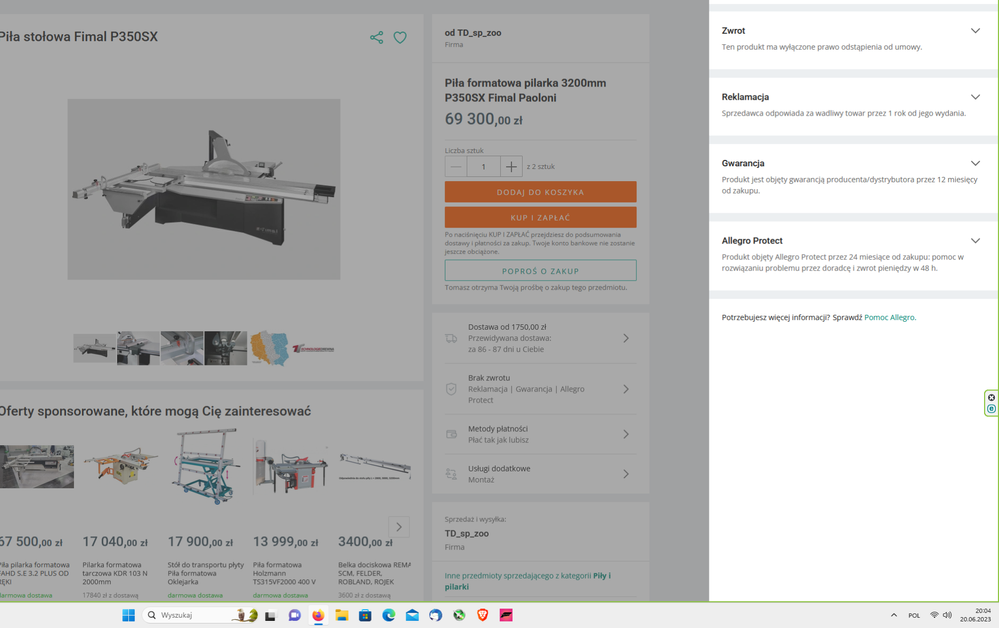Increase quantity with the plus button

click(x=511, y=167)
